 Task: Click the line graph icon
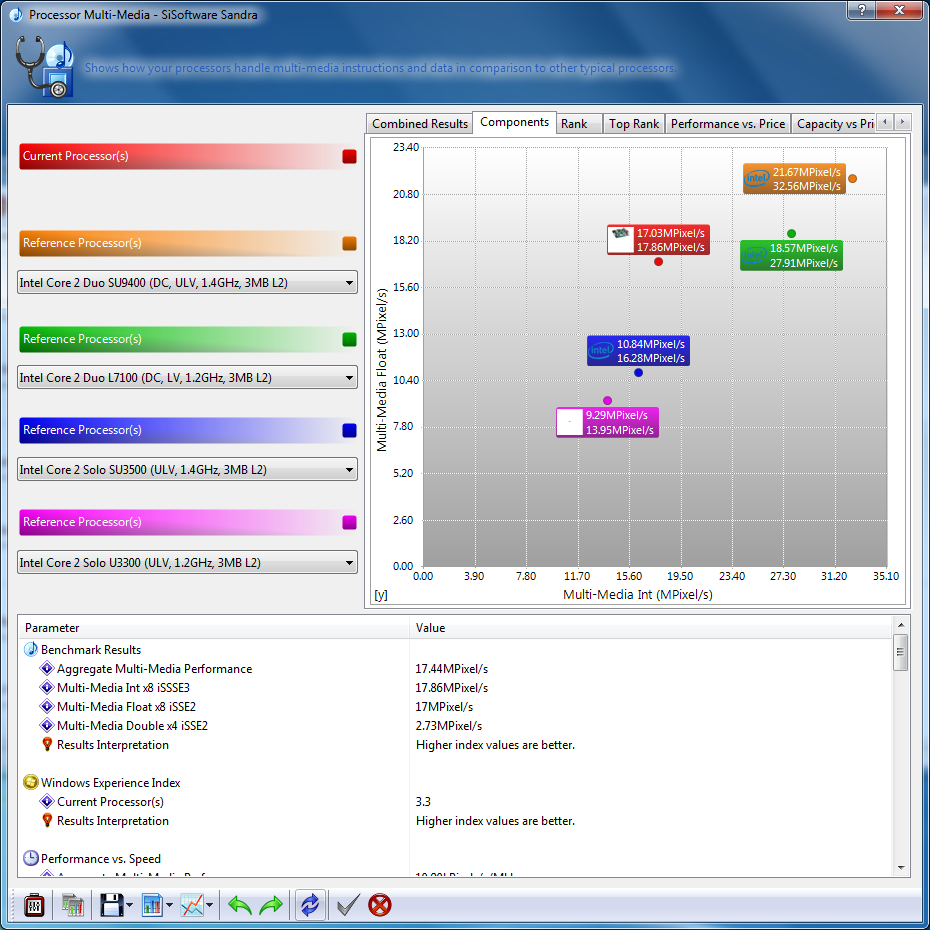click(192, 905)
